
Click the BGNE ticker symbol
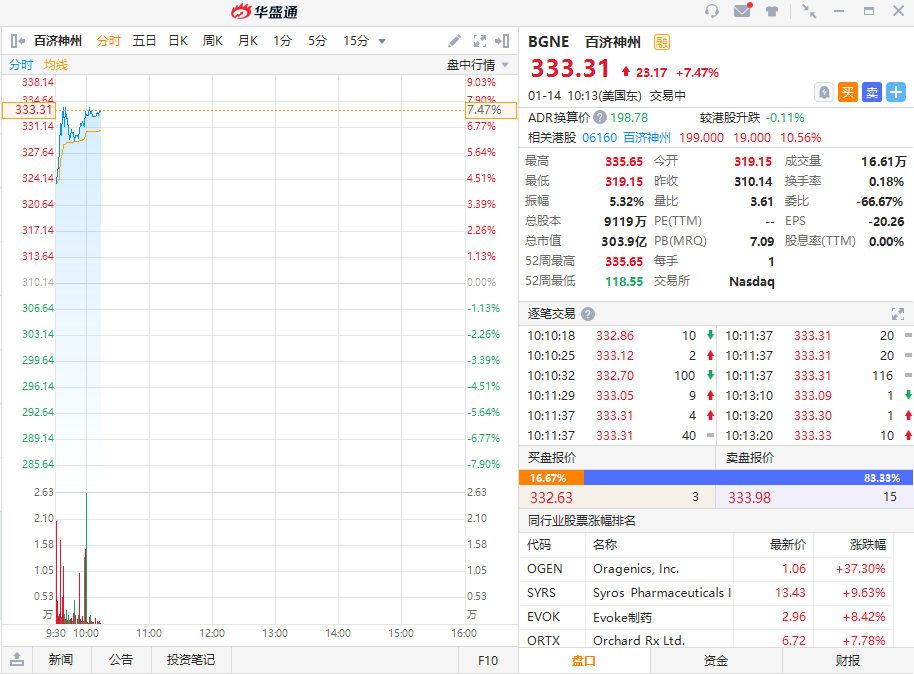click(x=549, y=42)
